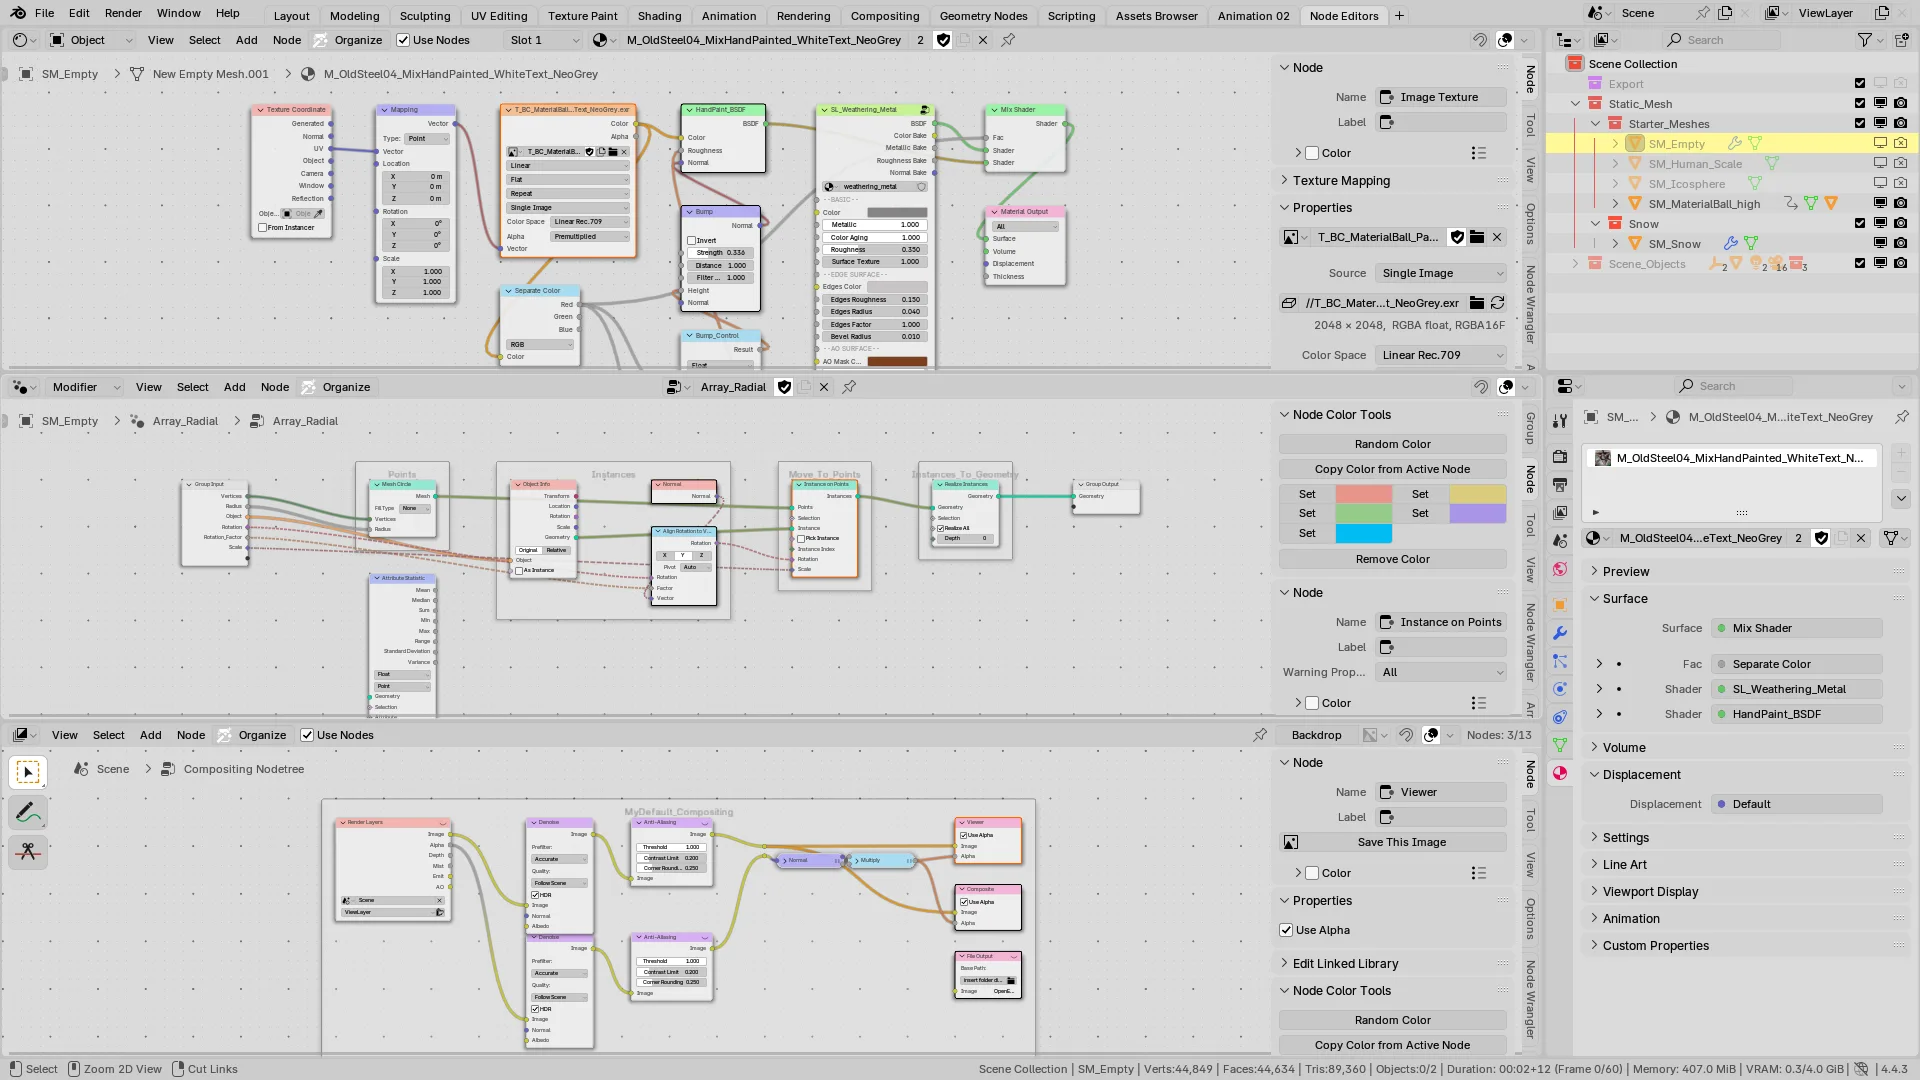The image size is (1920, 1080).
Task: Click Mix Shader surface field
Action: (1797, 628)
